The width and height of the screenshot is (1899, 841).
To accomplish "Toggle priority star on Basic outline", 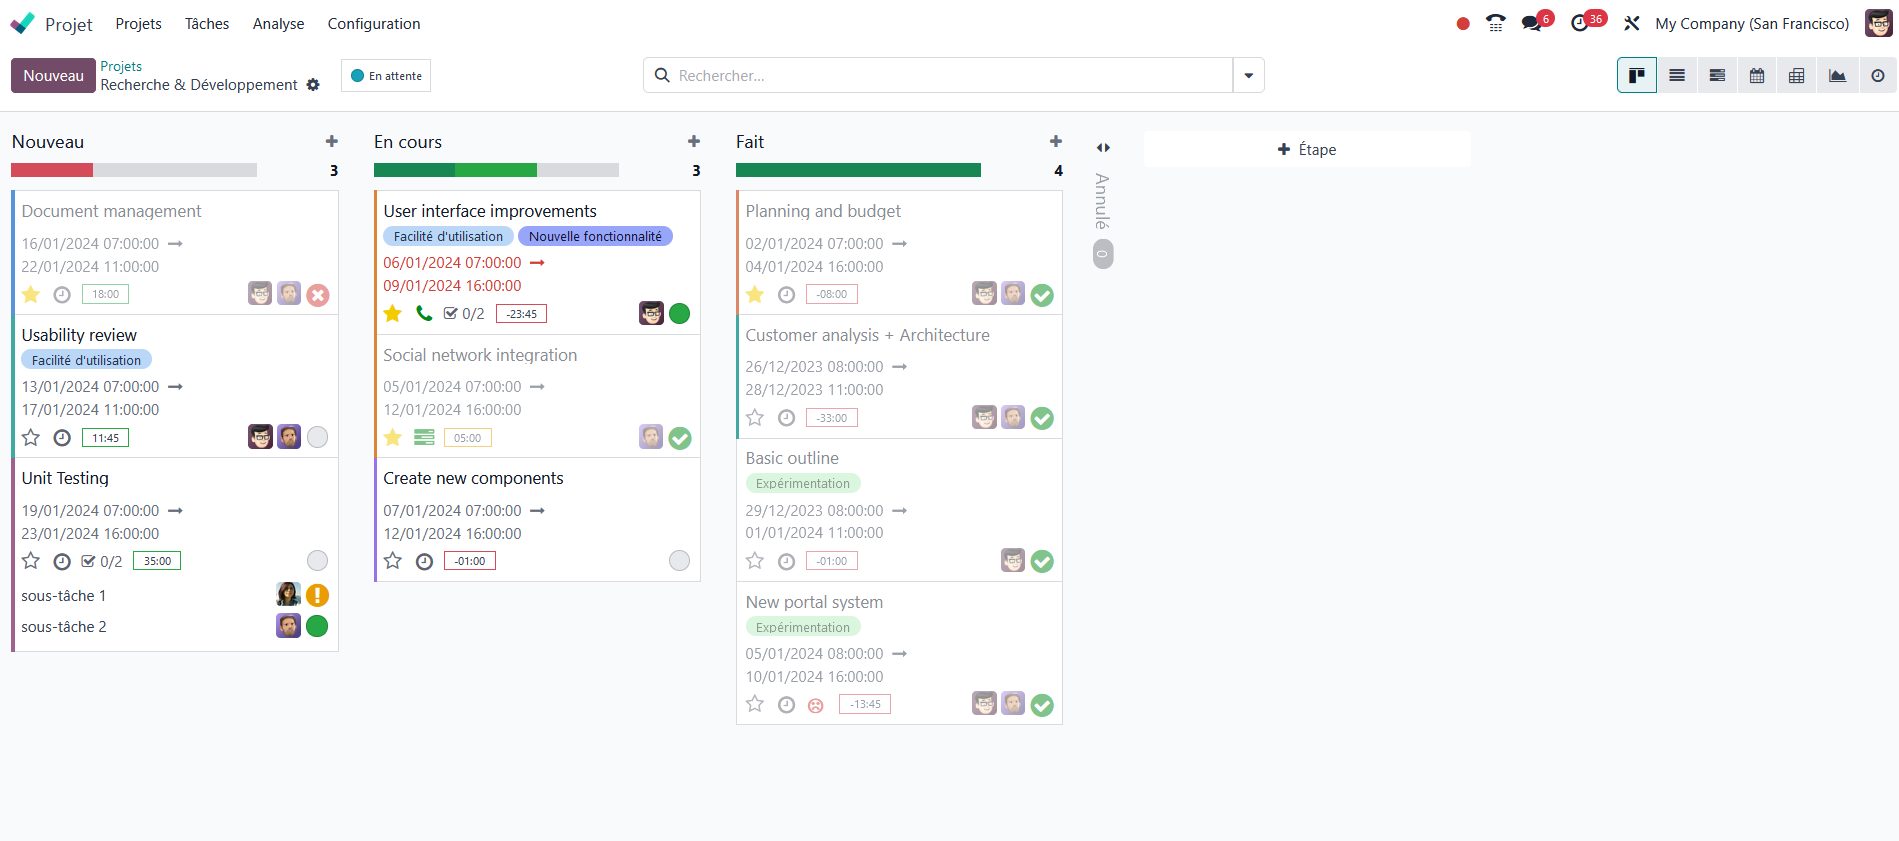I will point(755,560).
